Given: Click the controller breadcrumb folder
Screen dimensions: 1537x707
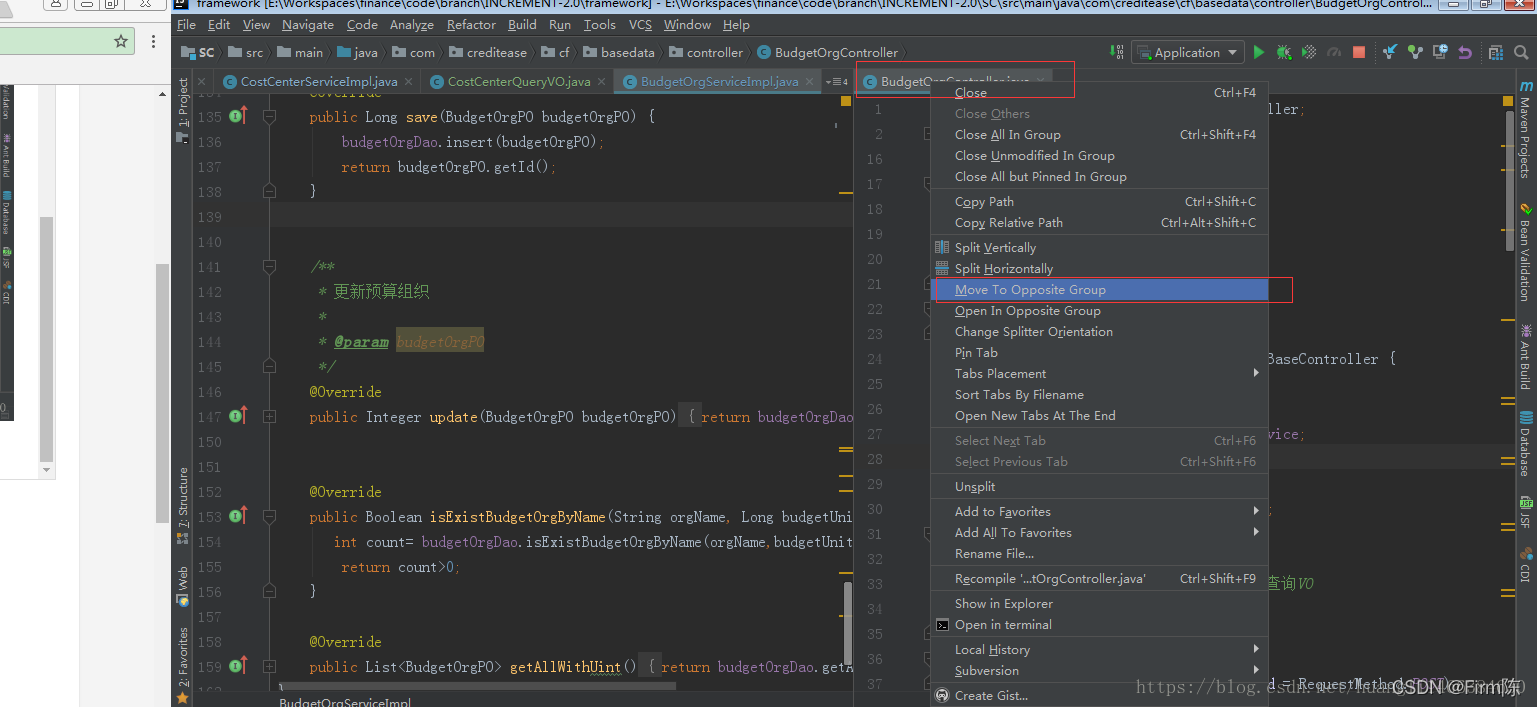Looking at the screenshot, I should coord(706,52).
